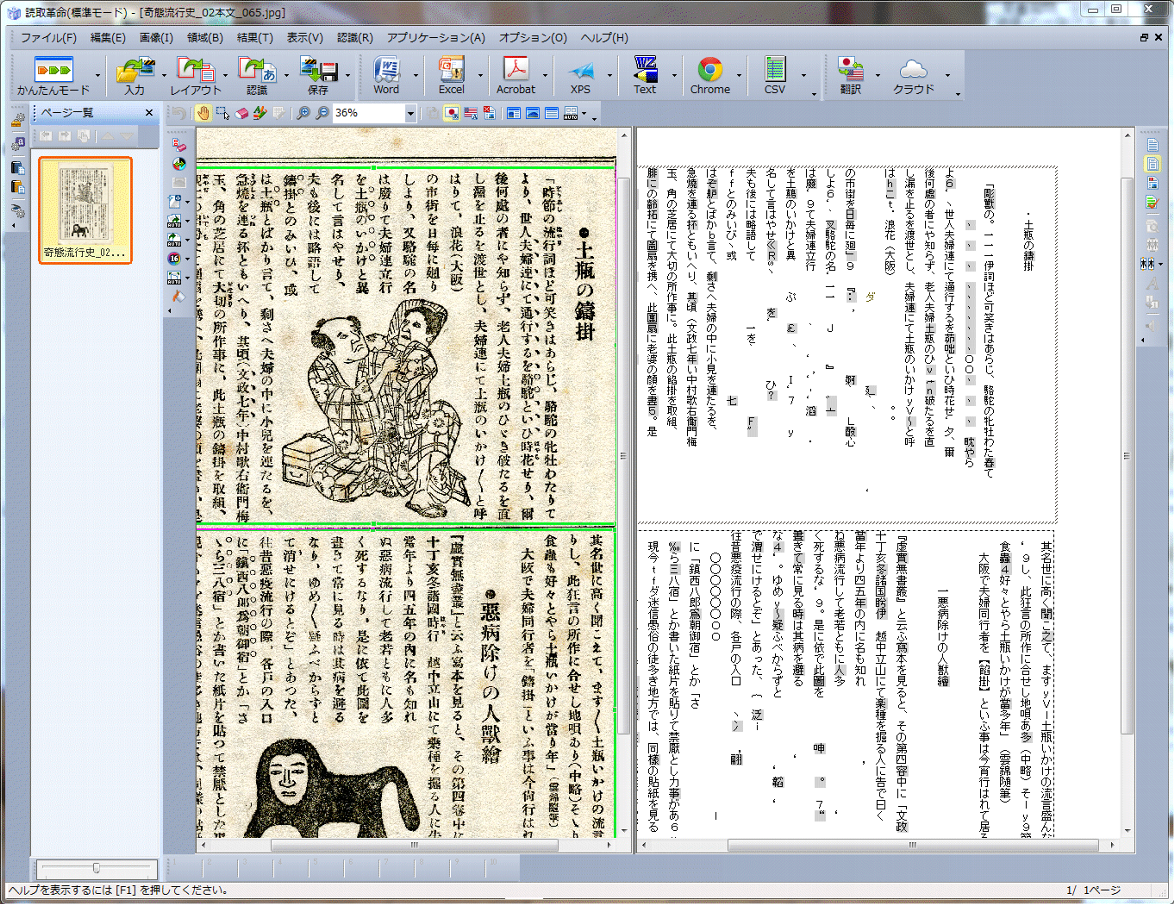Expand the 入力 button dropdown arrow

pos(163,76)
